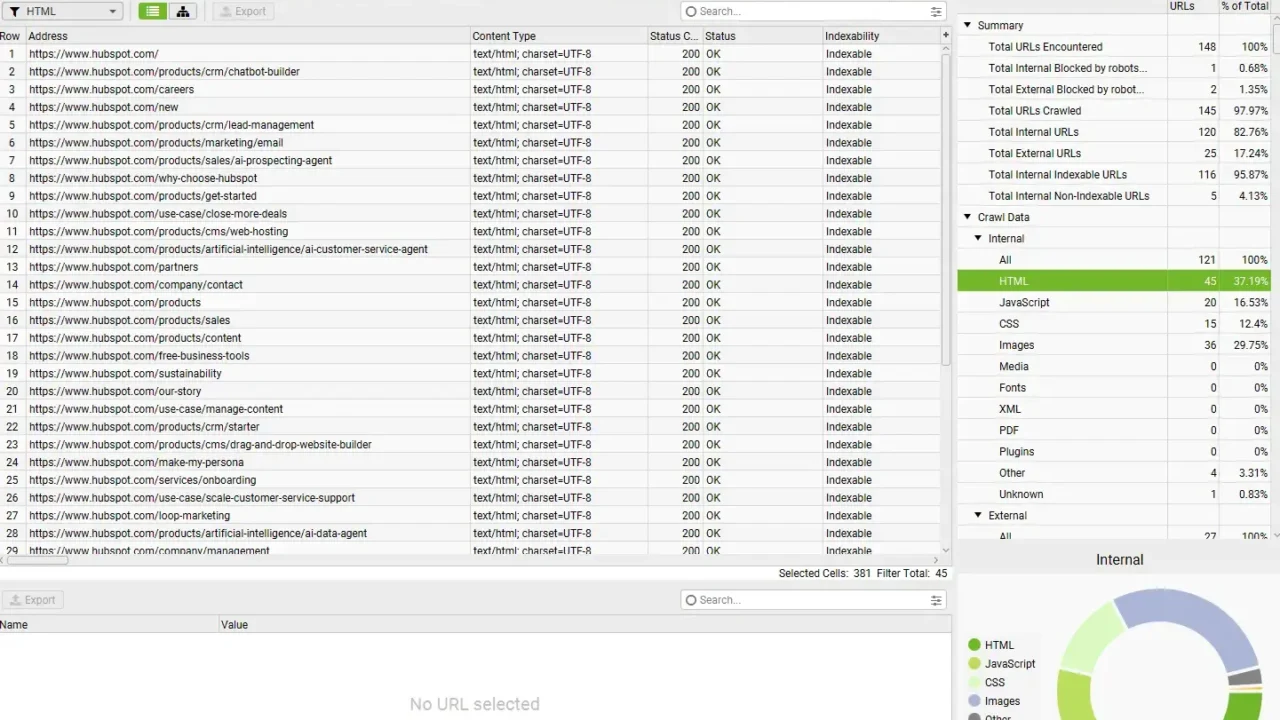Click the JavaScript legend color dot
This screenshot has width=1280, height=720.
[974, 664]
